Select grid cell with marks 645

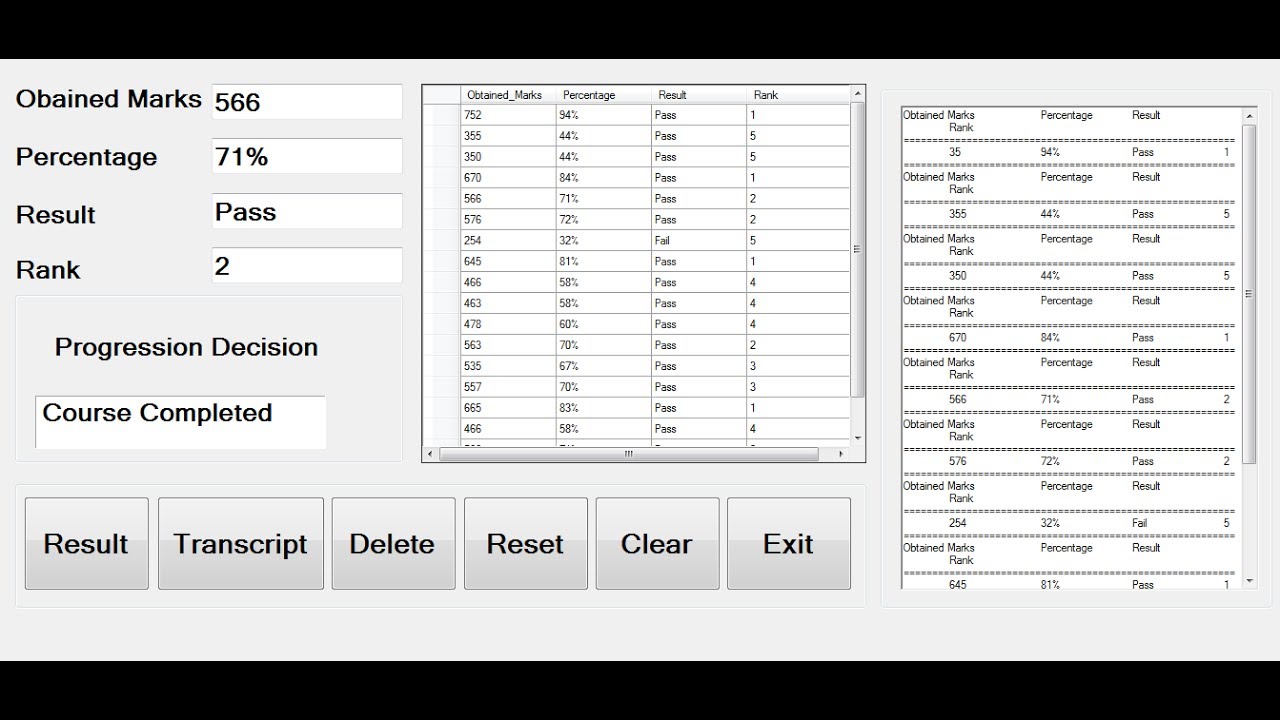(x=508, y=262)
